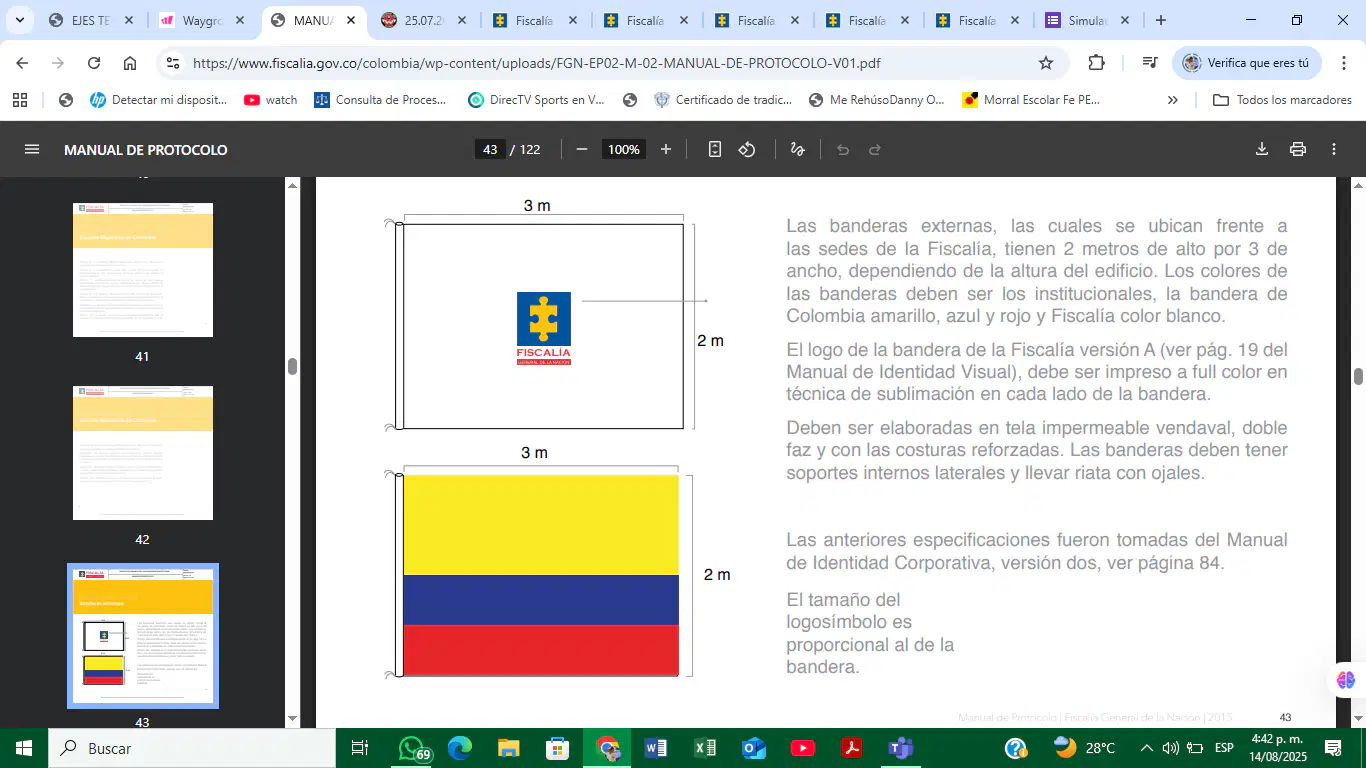The width and height of the screenshot is (1366, 768).
Task: Open the DirecTV Sports bookmark
Action: tap(537, 100)
